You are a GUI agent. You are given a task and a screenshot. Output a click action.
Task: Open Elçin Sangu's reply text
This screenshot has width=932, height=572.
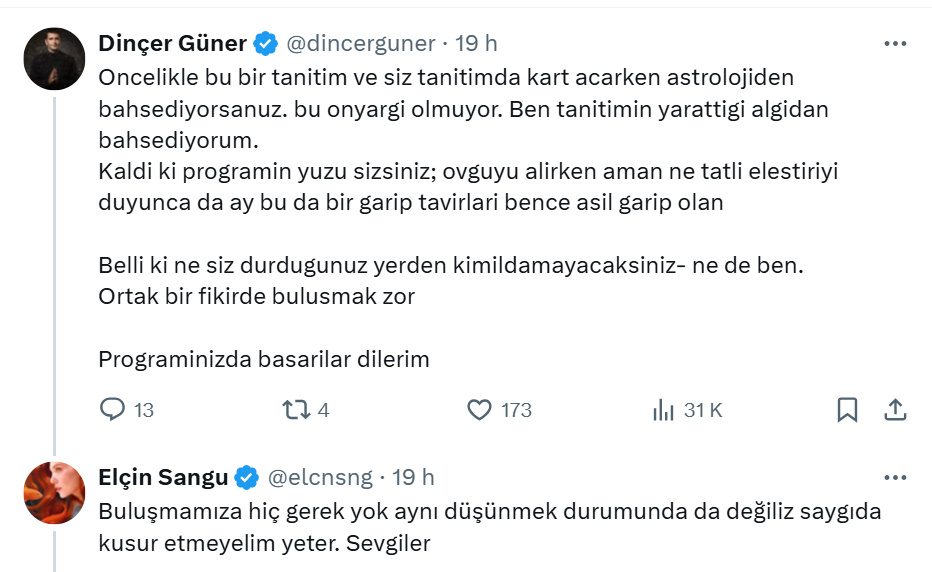click(490, 526)
